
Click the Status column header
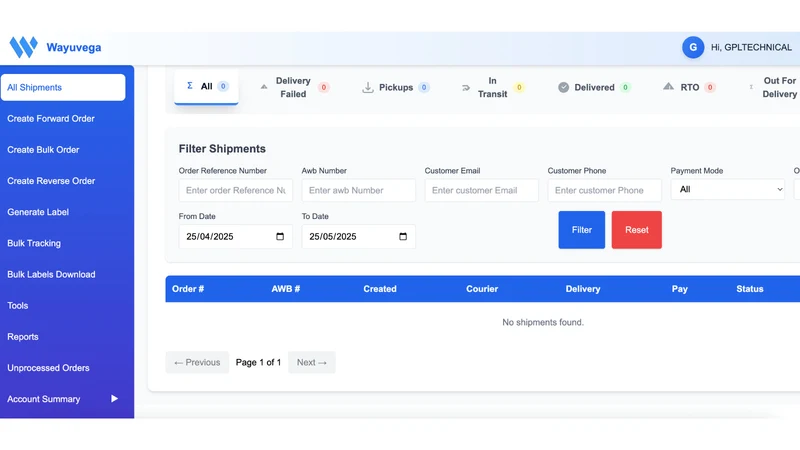749,289
